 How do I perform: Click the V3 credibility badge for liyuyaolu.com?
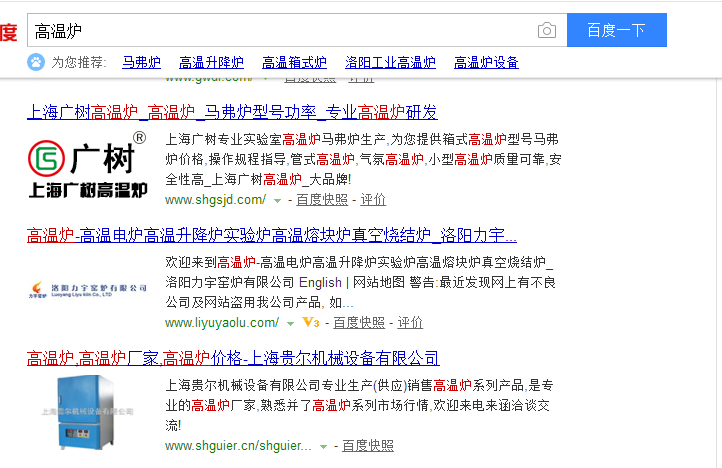pyautogui.click(x=311, y=322)
